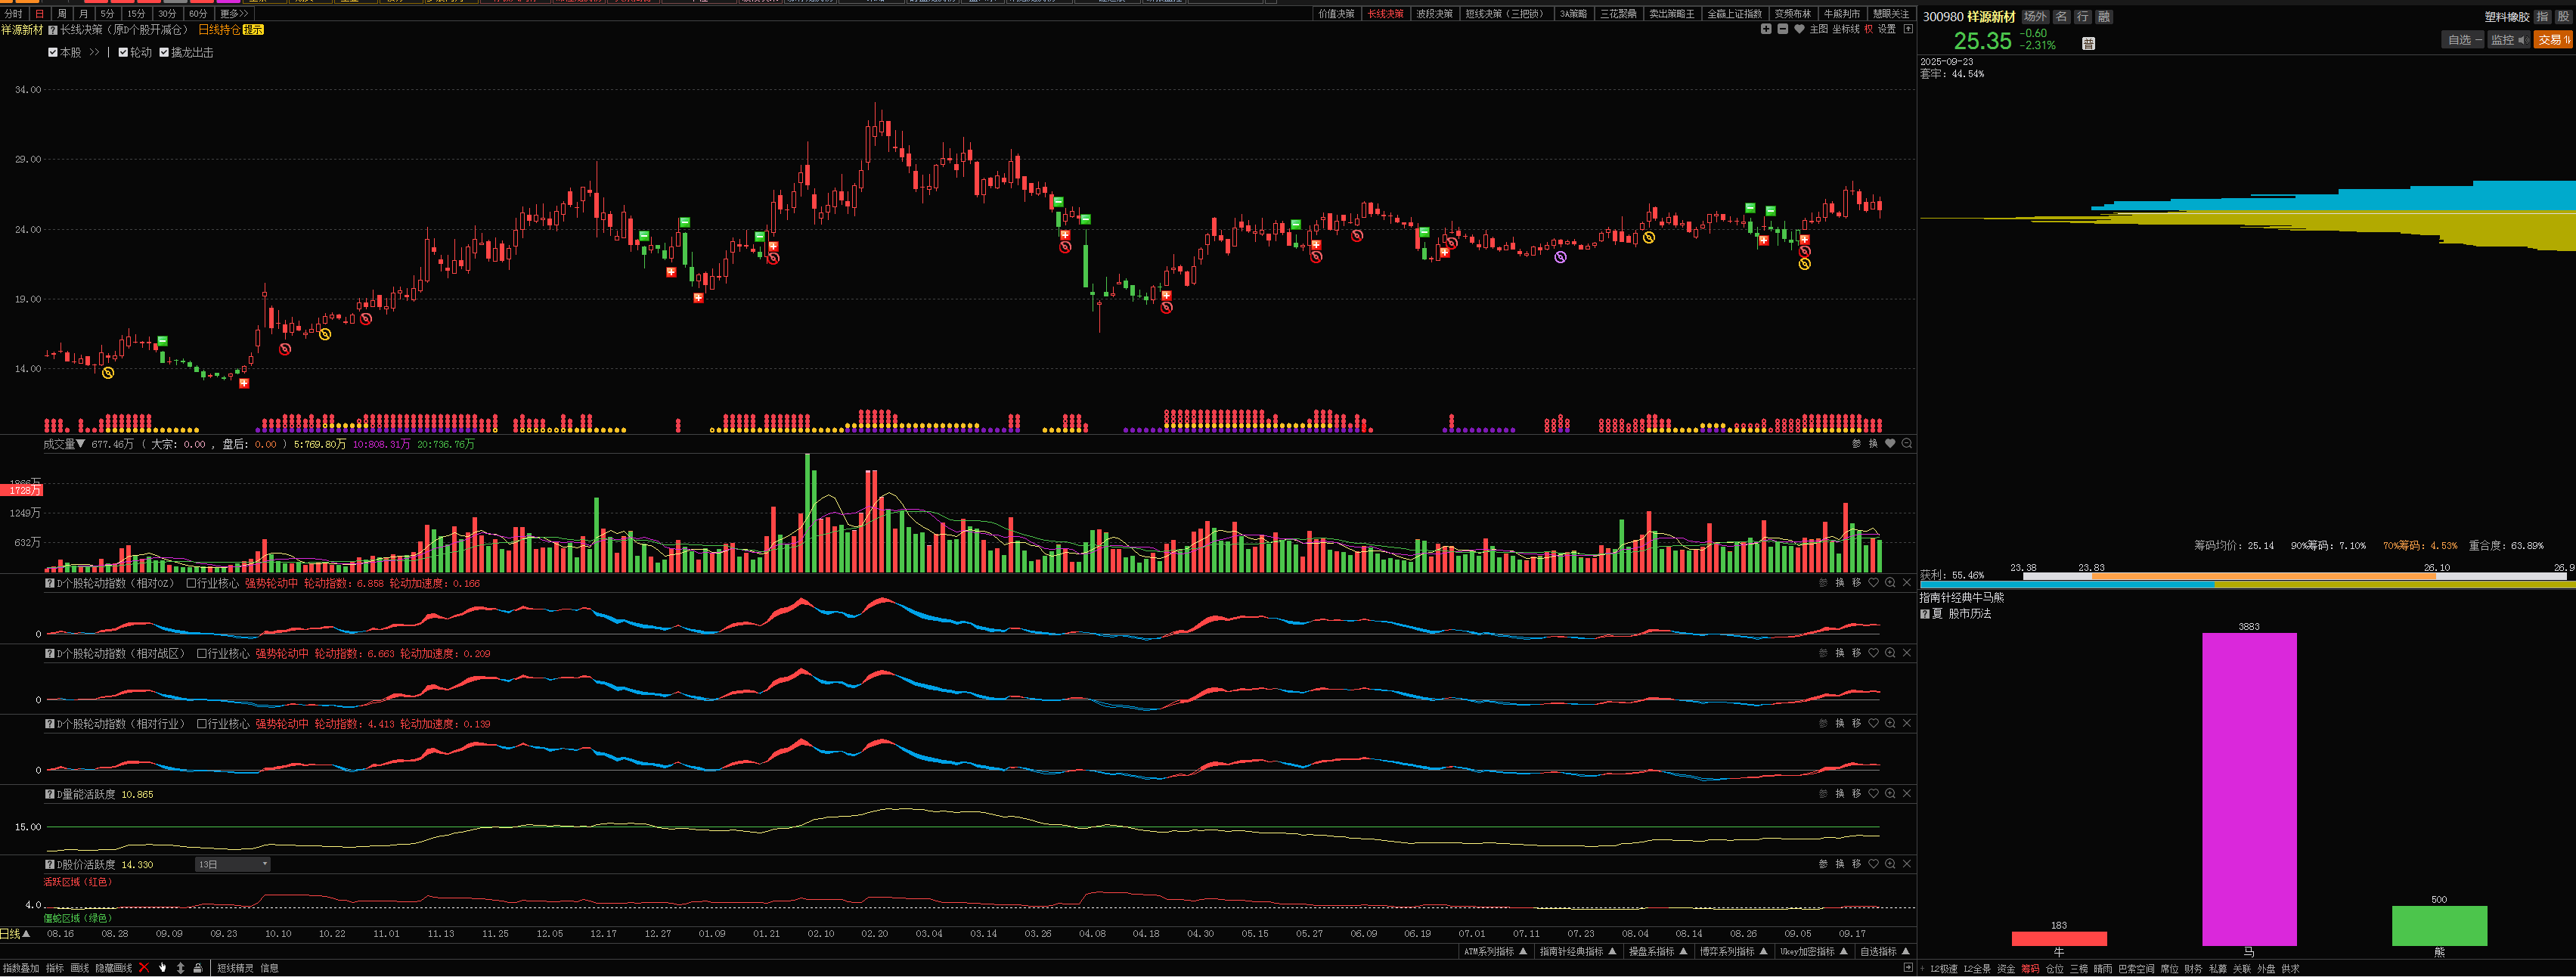Click the magnifier icon on the volume panel
The height and width of the screenshot is (977, 2576).
coord(1906,444)
